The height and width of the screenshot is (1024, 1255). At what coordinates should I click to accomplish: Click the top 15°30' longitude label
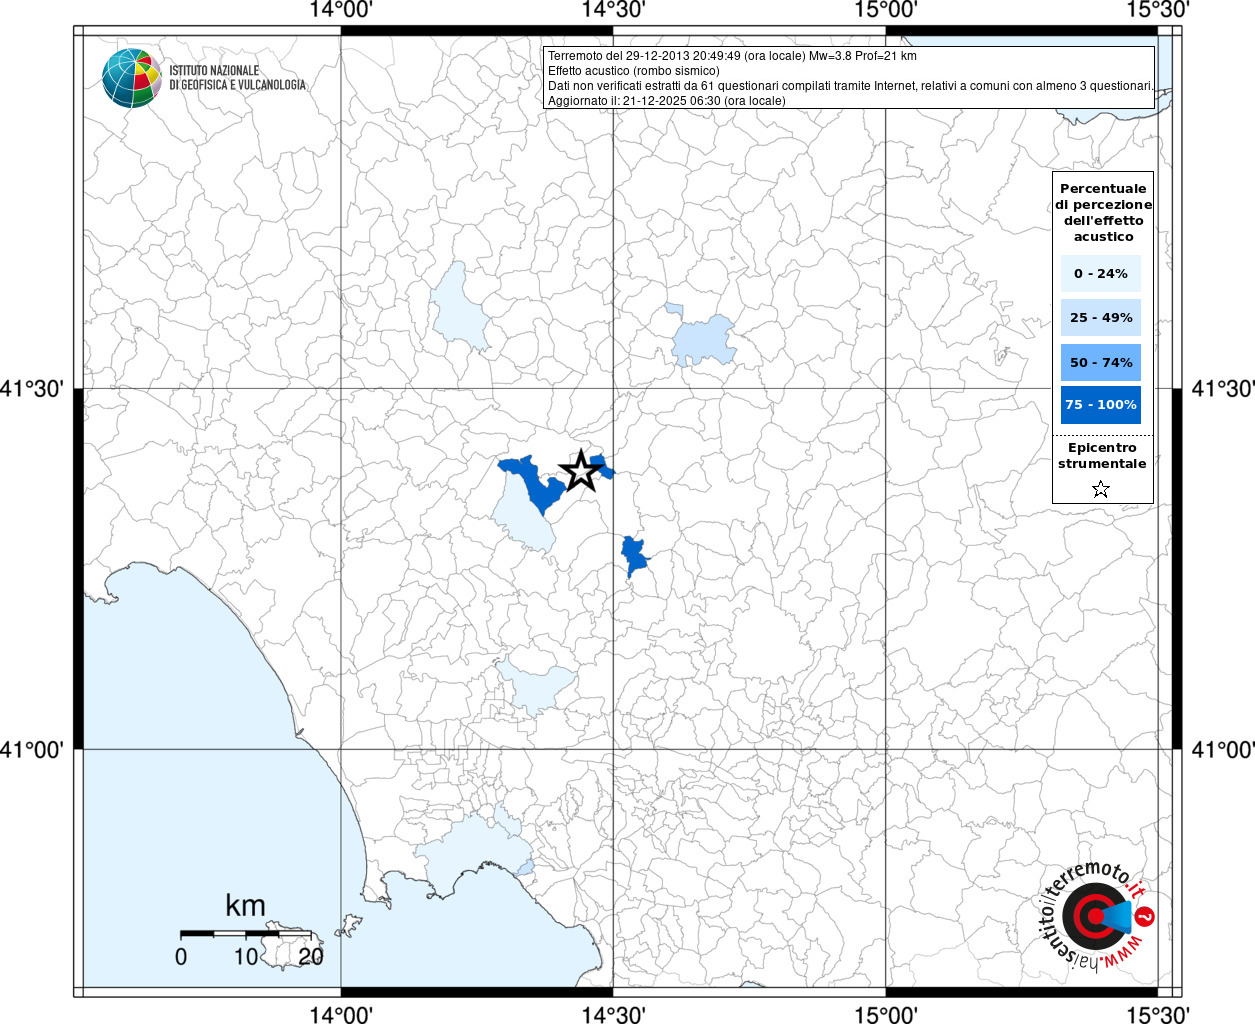(1158, 10)
